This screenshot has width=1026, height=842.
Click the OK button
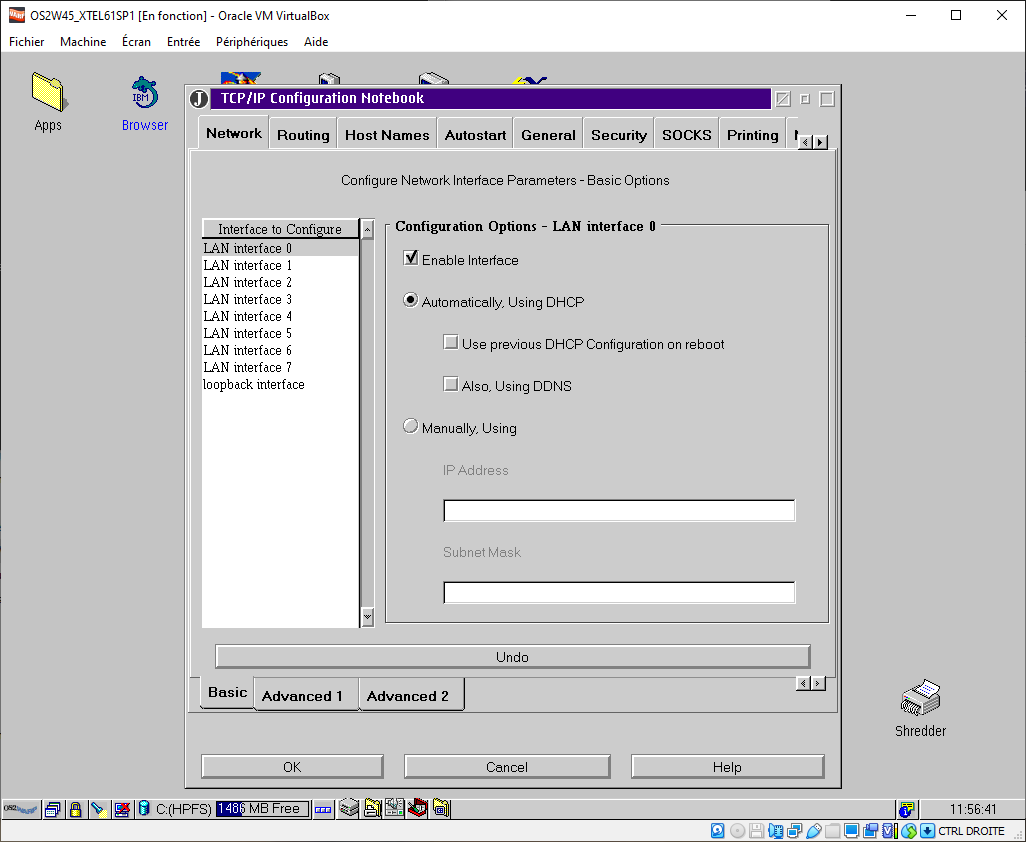[x=292, y=767]
